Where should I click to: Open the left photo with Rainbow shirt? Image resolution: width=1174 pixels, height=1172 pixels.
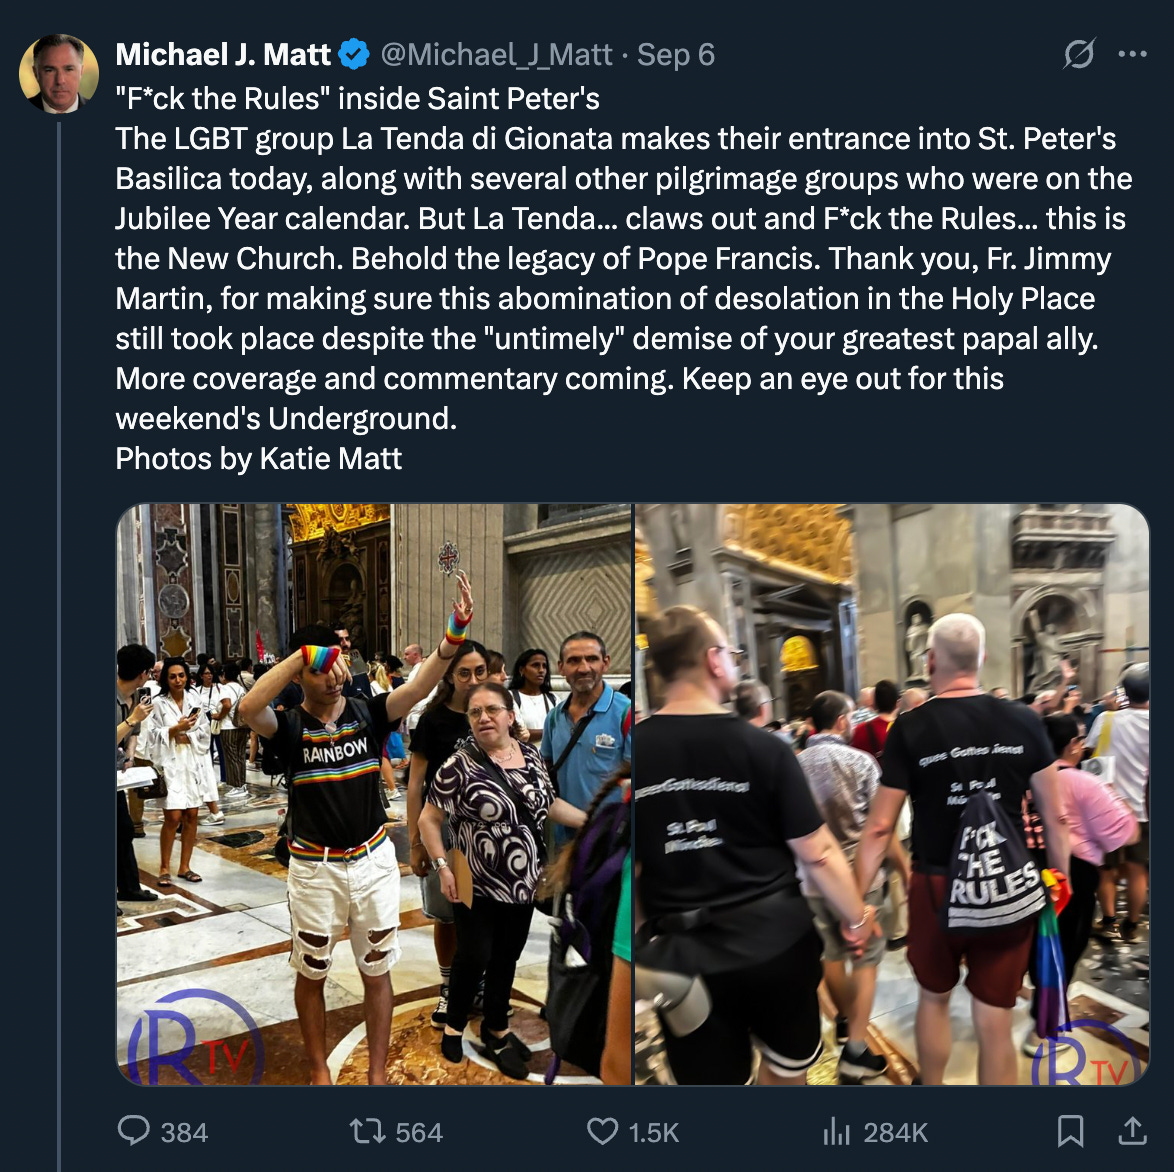pyautogui.click(x=374, y=794)
